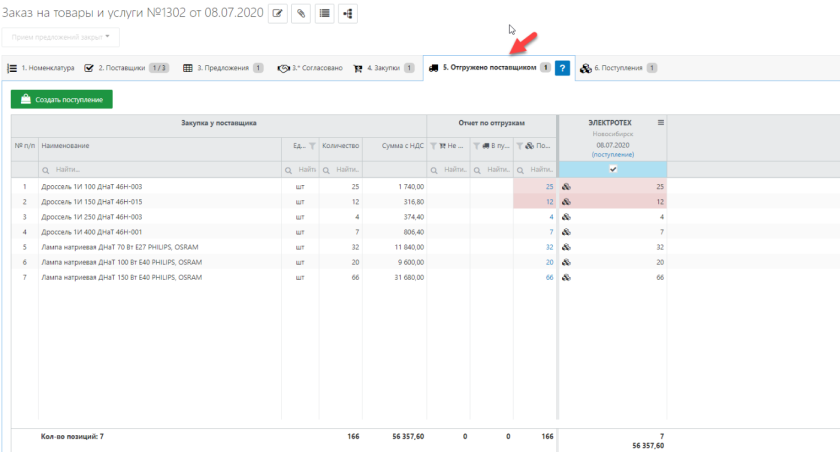Open the hierarchy structure icon in header
840x452 pixels.
[347, 14]
